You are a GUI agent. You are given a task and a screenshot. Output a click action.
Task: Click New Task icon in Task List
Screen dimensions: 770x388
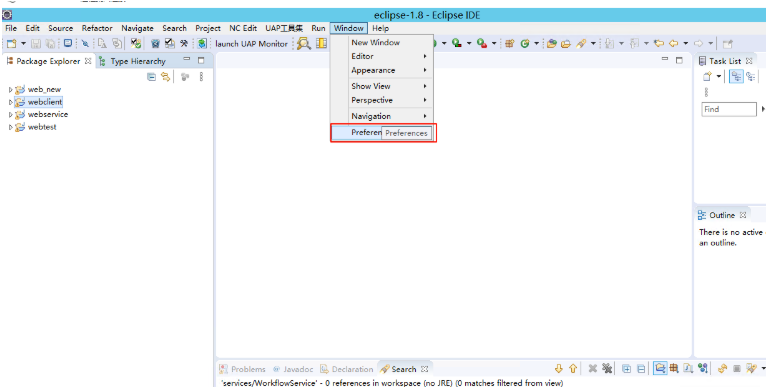tap(707, 77)
